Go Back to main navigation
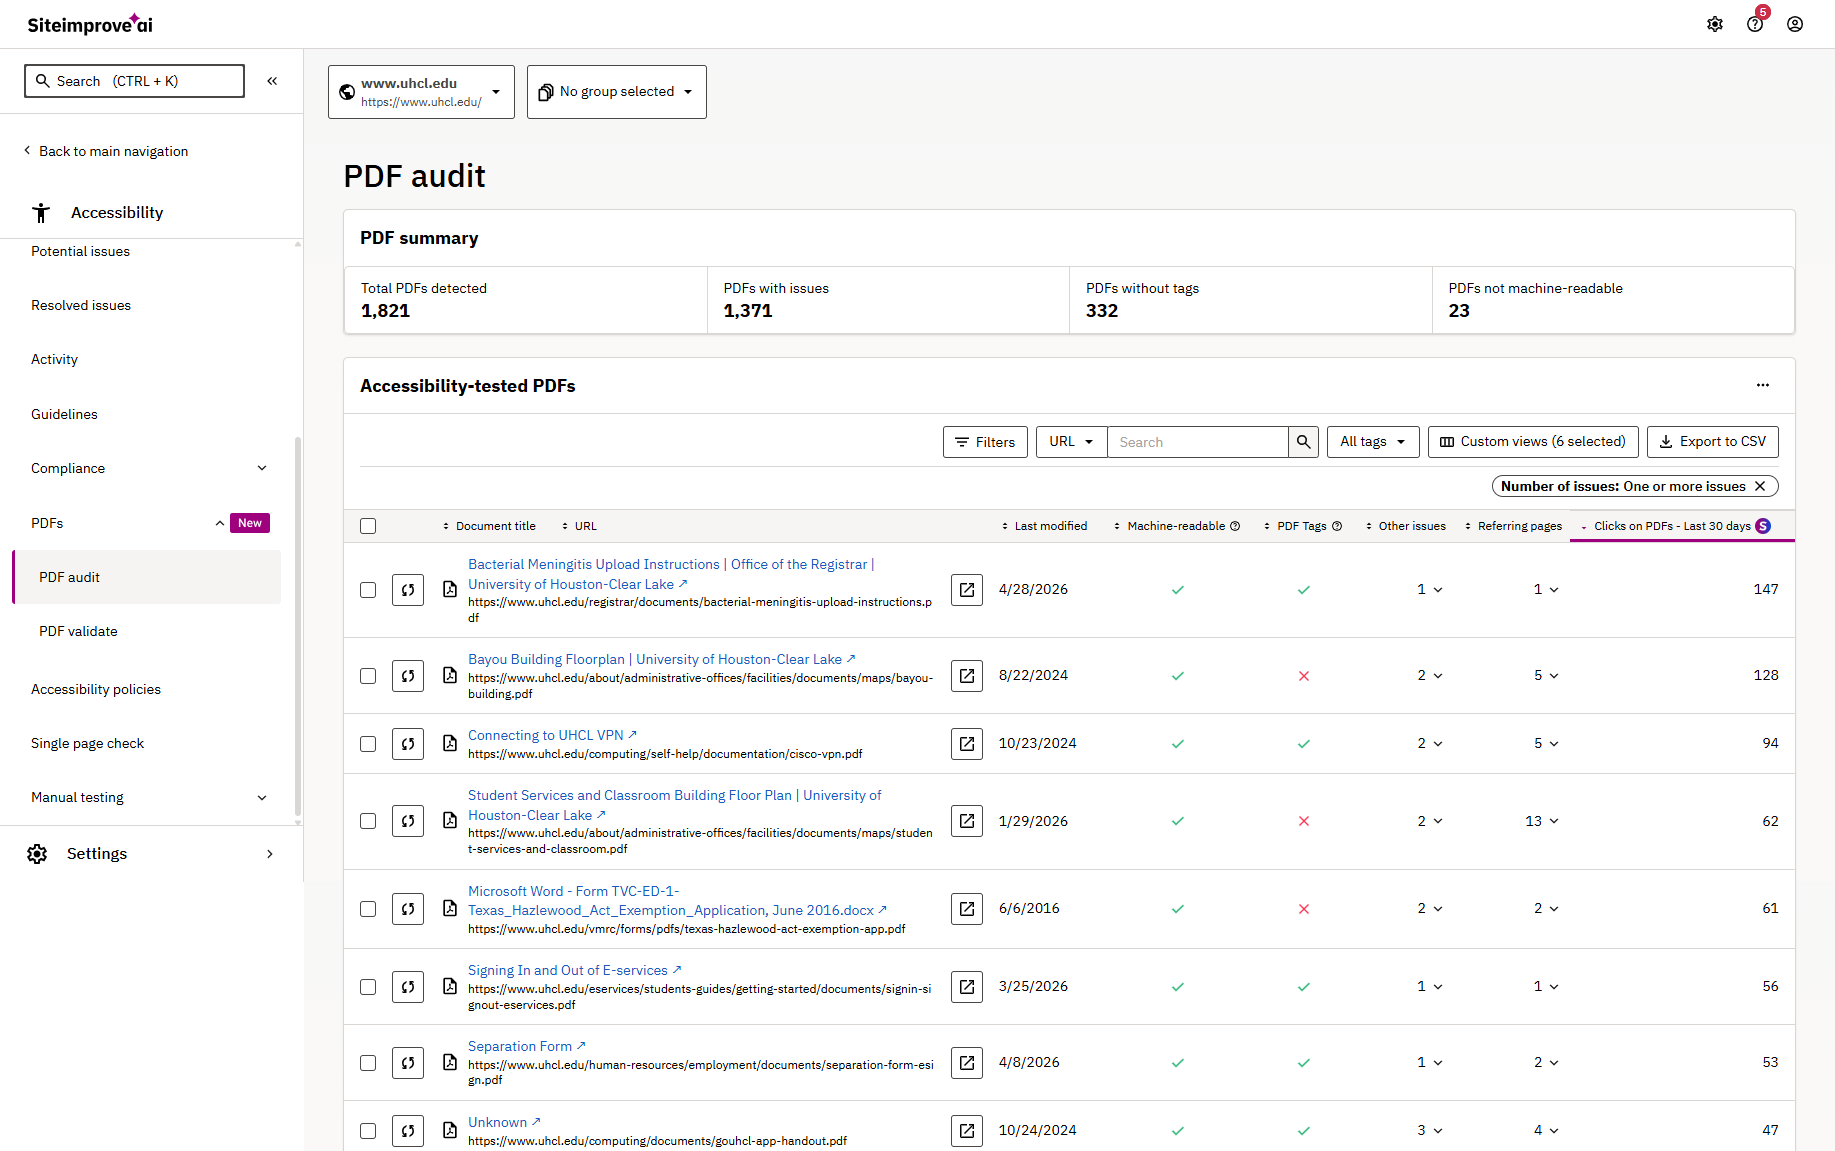 (105, 151)
